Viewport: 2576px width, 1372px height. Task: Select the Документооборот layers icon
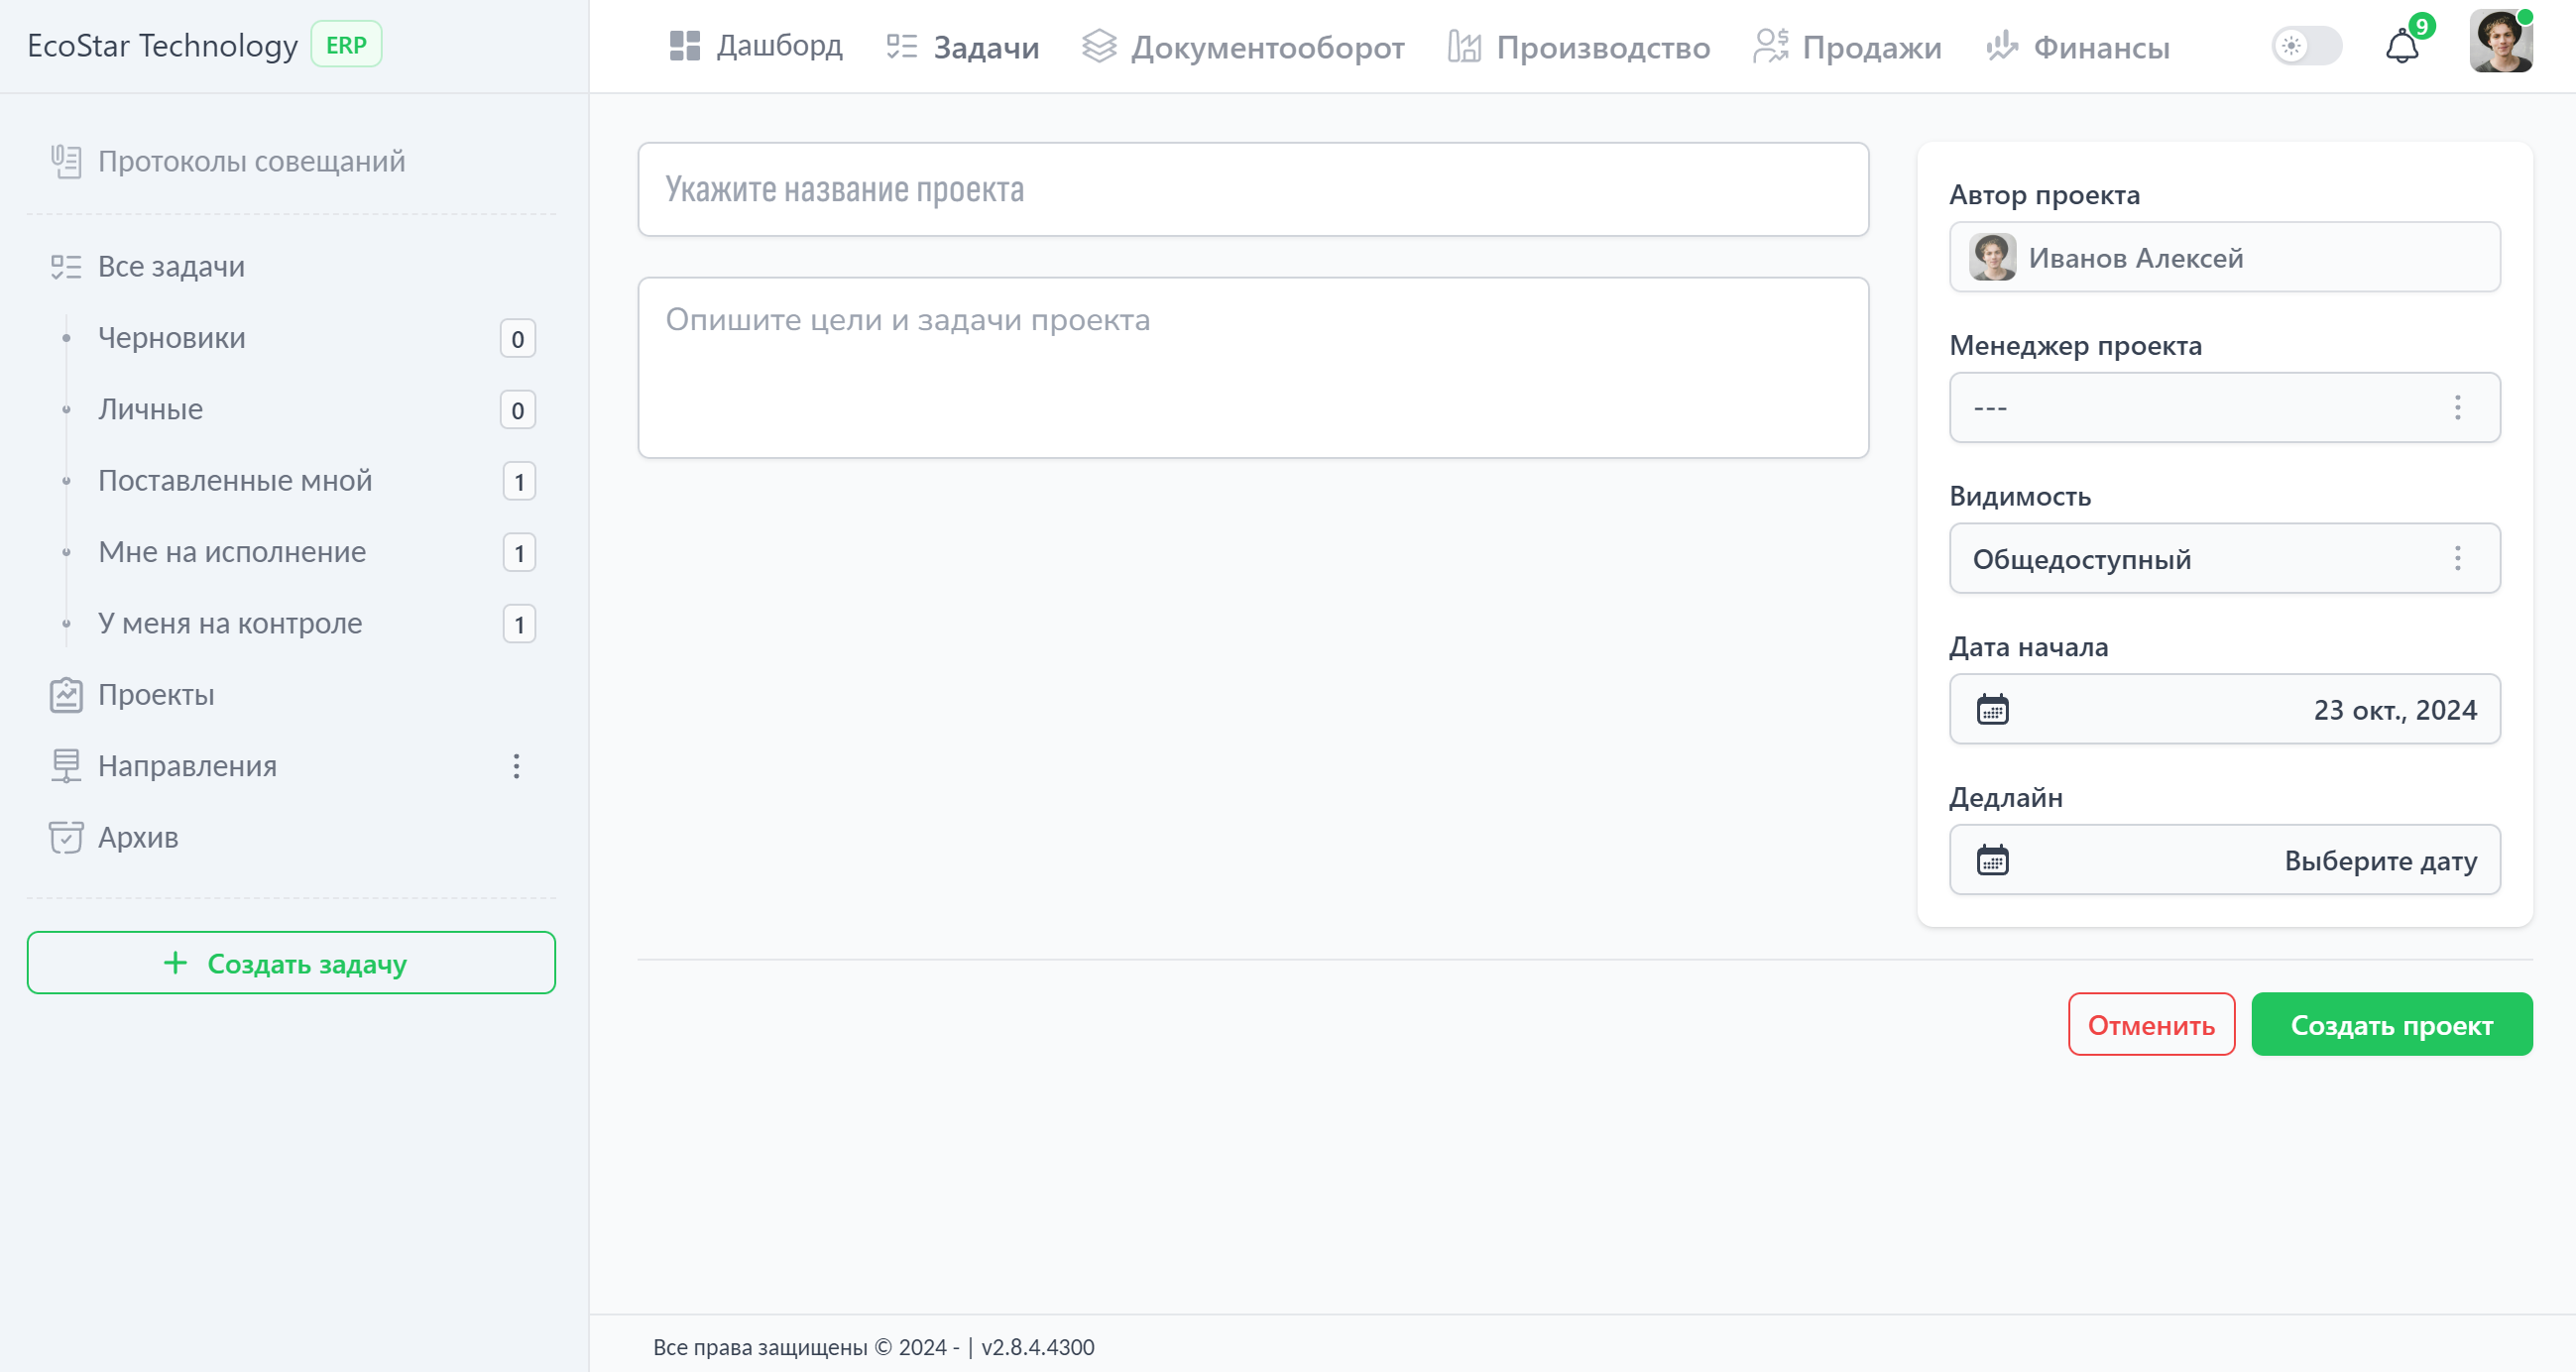pos(1100,45)
